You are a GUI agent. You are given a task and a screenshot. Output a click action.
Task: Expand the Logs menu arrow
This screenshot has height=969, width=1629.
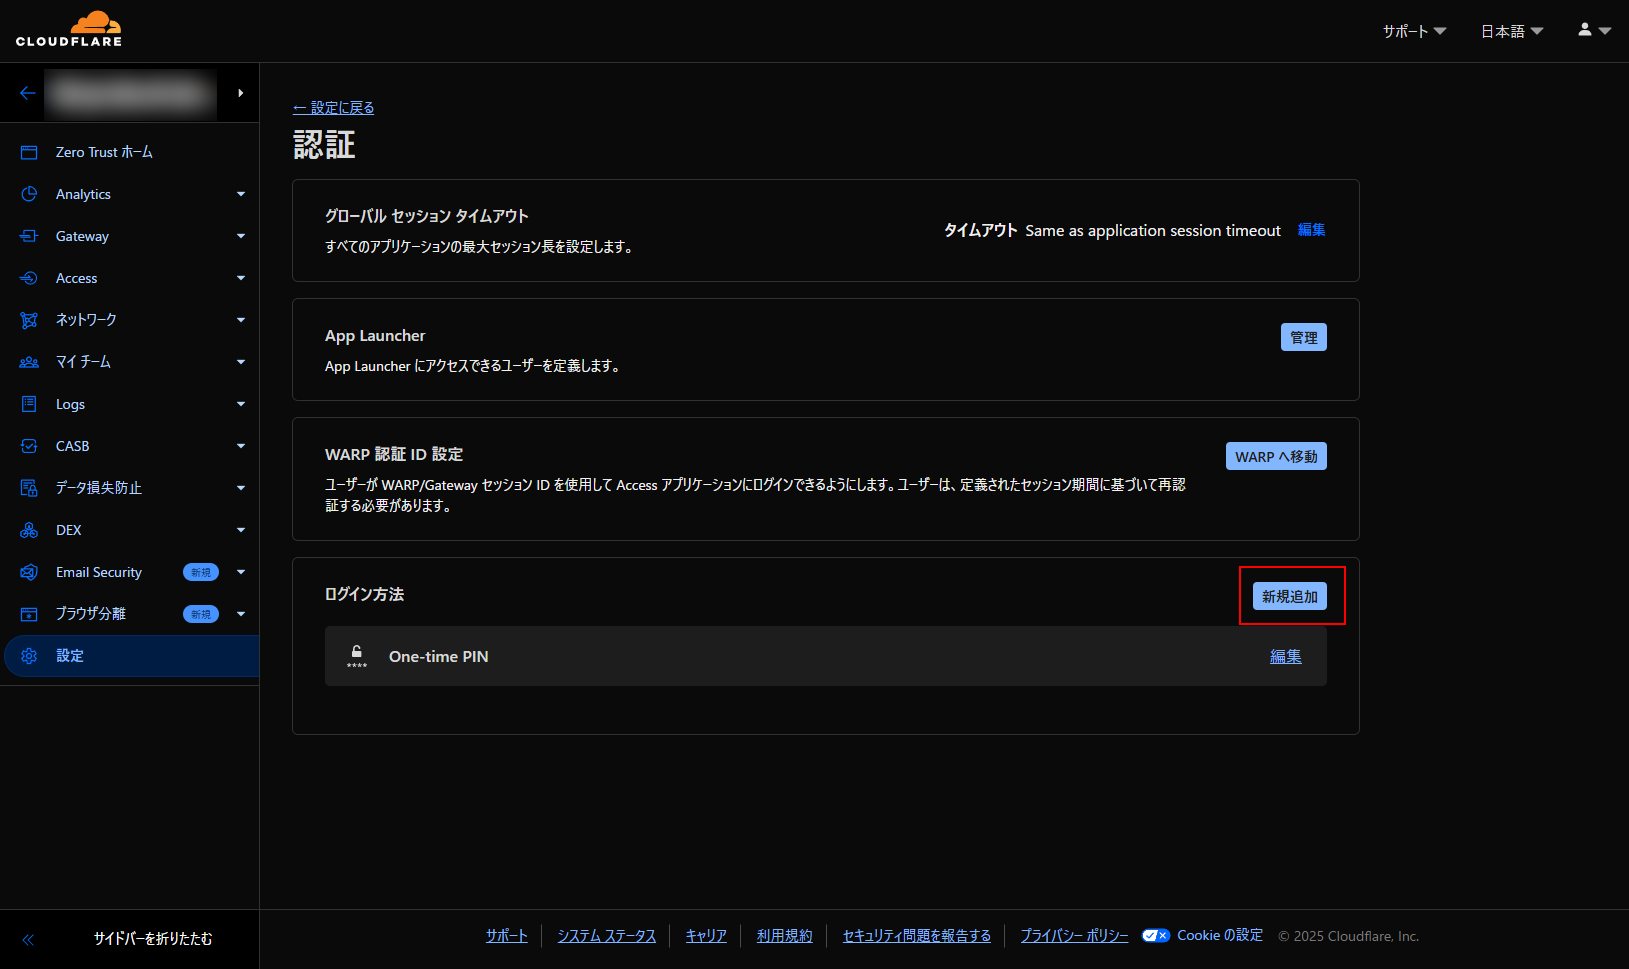241,404
